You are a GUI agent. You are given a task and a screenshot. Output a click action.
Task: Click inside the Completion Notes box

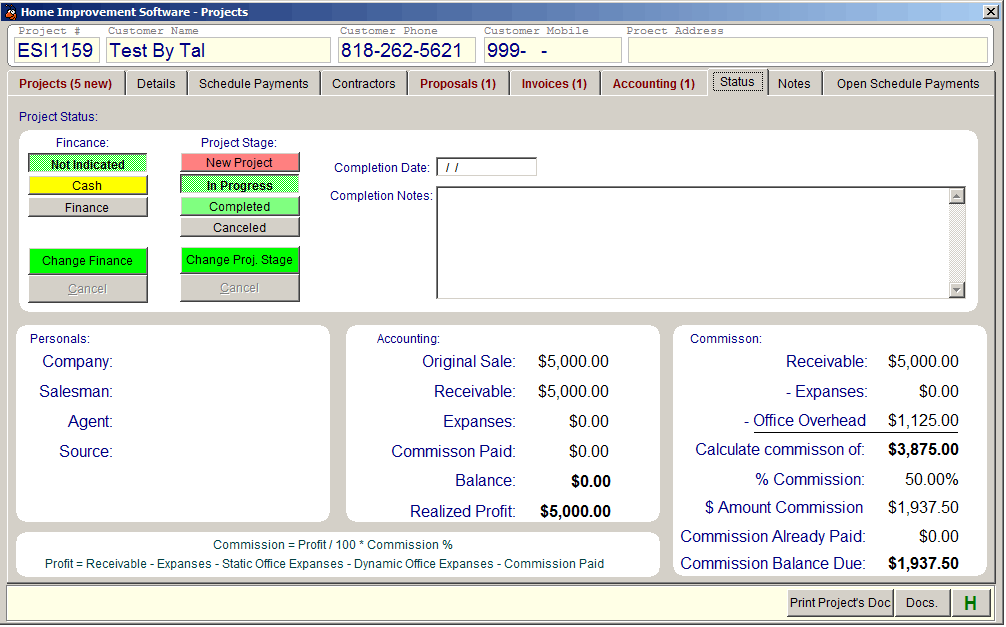693,243
